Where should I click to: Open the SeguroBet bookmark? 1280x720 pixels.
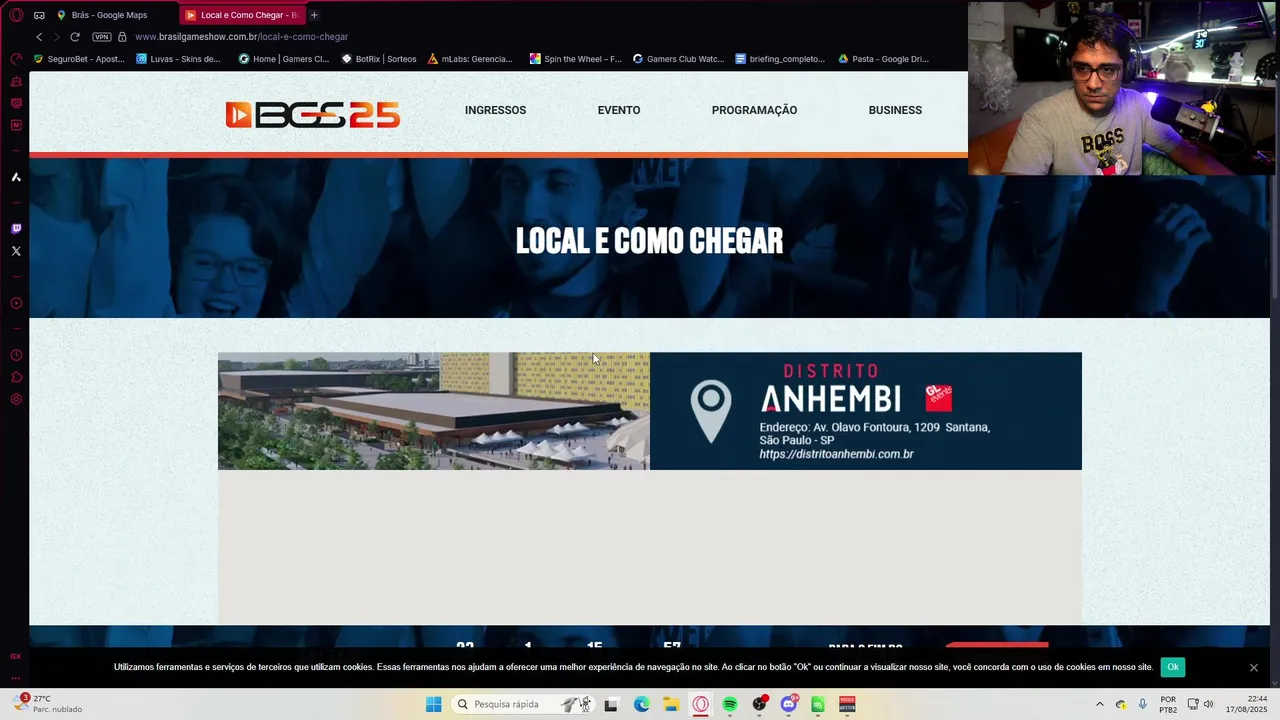pos(79,59)
